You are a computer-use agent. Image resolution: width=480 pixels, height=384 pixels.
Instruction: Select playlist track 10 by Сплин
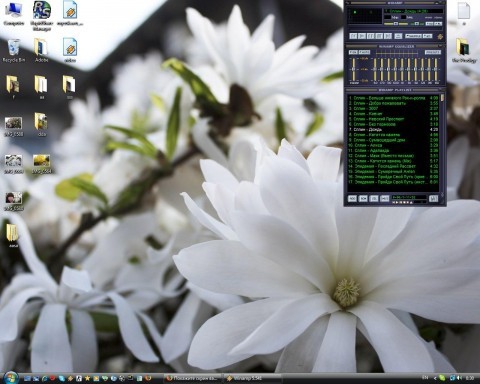(x=393, y=145)
